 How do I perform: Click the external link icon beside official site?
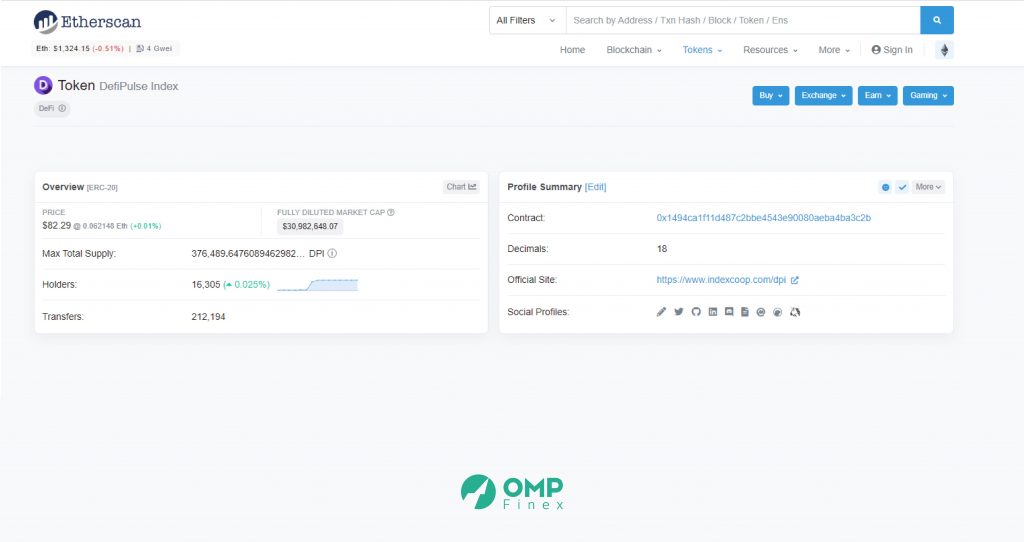click(795, 280)
